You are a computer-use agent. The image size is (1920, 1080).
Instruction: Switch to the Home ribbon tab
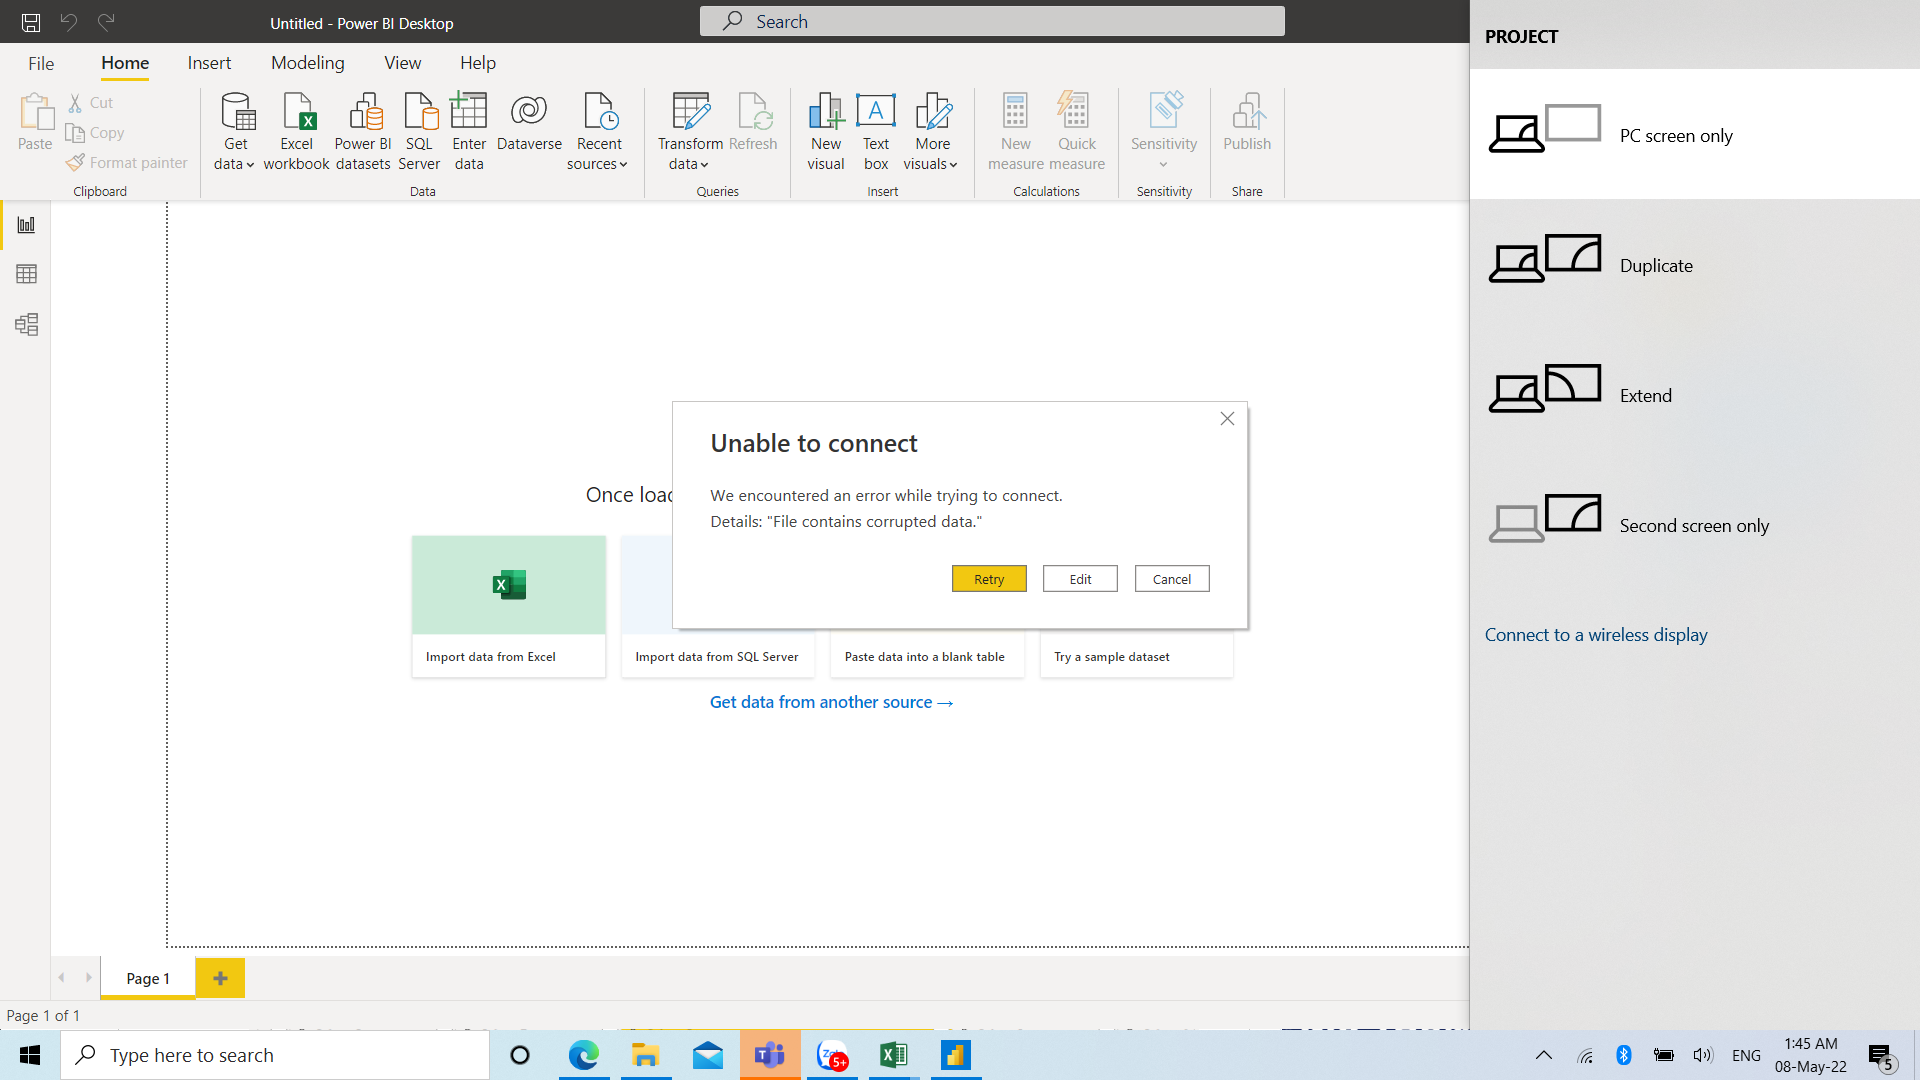coord(125,63)
